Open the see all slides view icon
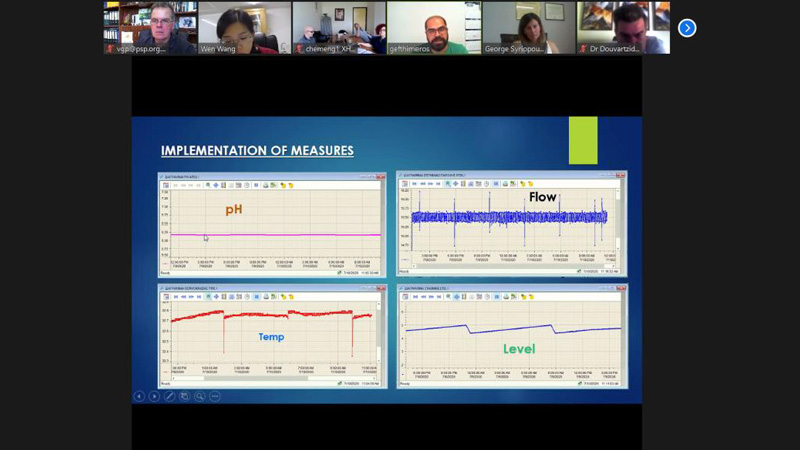The width and height of the screenshot is (800, 450). click(x=185, y=396)
